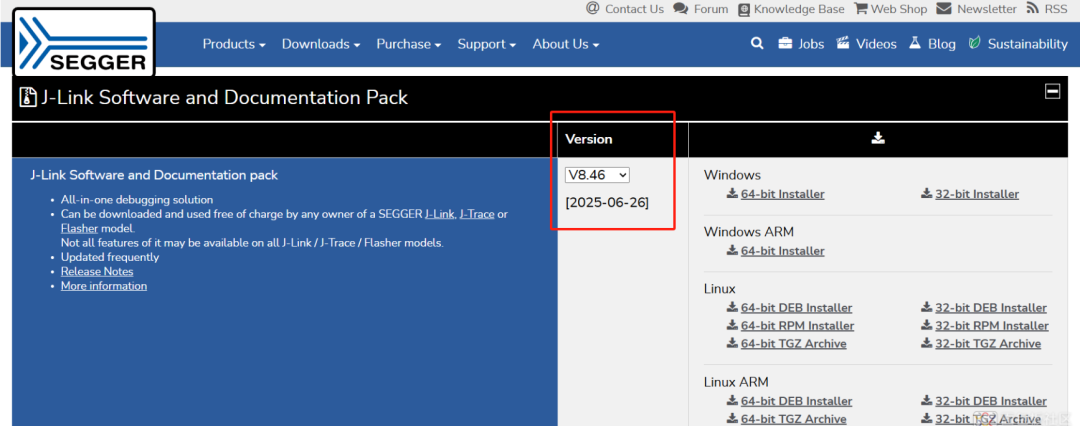Click the download icon column header

878,138
